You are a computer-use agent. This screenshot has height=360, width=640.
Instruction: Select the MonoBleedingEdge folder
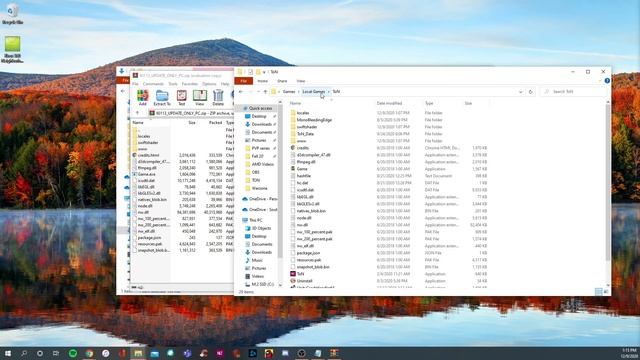click(x=314, y=120)
